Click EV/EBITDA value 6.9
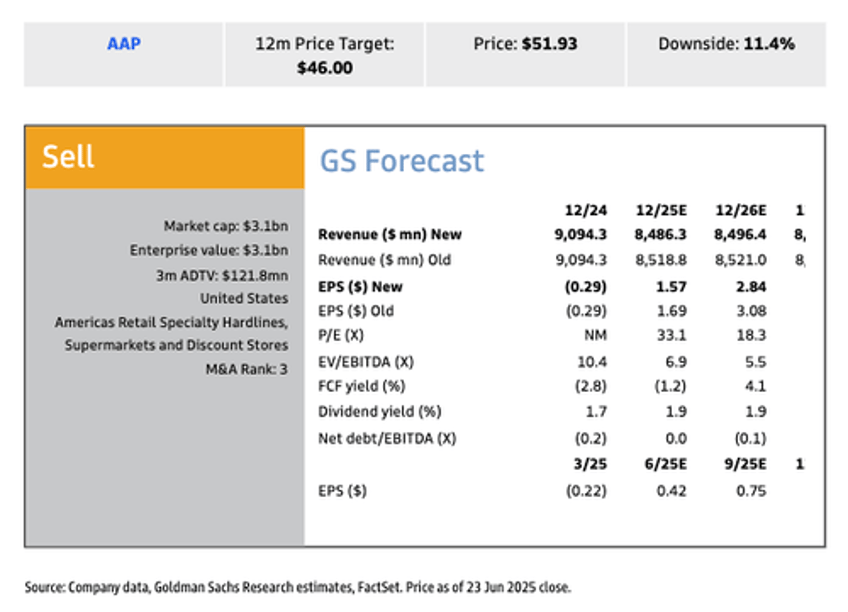The width and height of the screenshot is (848, 612). coord(675,362)
